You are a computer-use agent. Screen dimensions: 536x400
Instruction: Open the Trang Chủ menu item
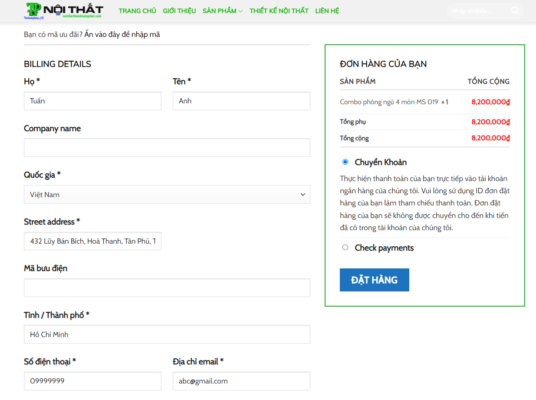[137, 11]
